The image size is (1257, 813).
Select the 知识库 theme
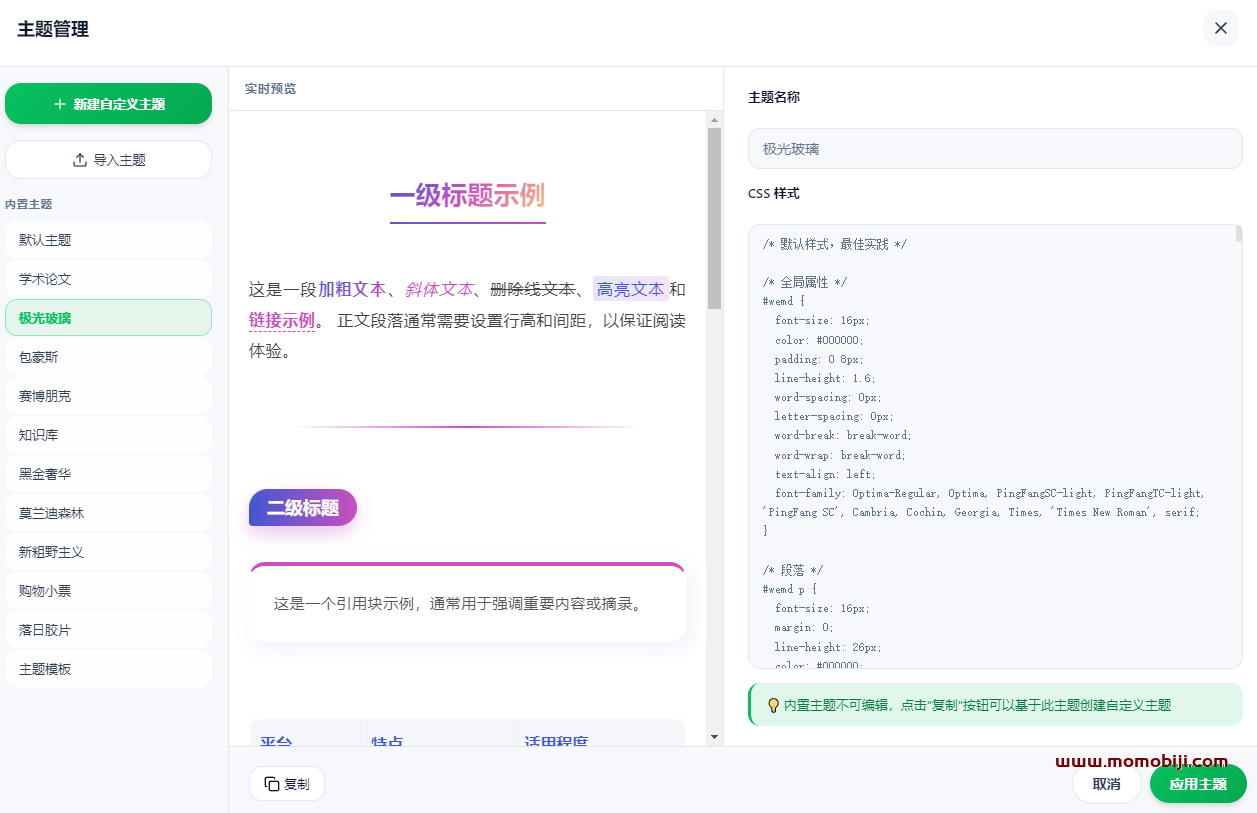pyautogui.click(x=108, y=435)
